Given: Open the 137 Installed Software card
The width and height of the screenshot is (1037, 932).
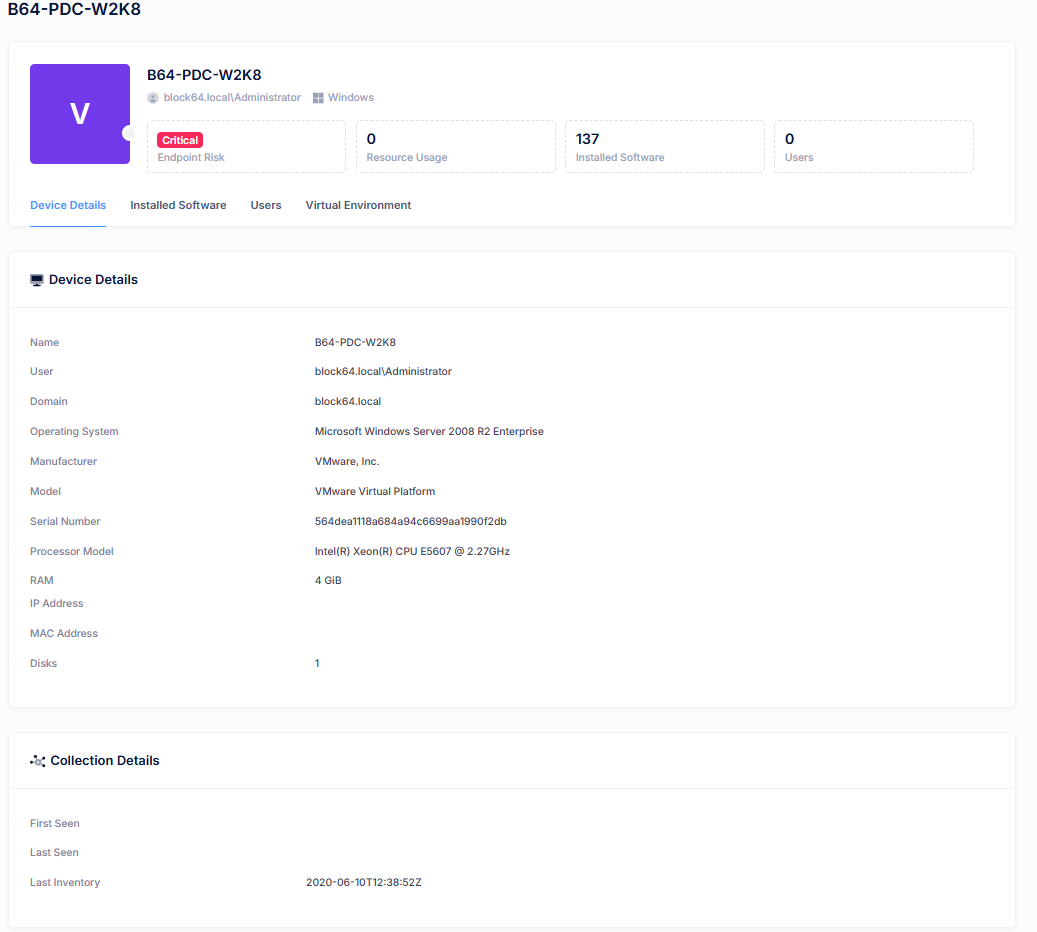Looking at the screenshot, I should pos(664,147).
